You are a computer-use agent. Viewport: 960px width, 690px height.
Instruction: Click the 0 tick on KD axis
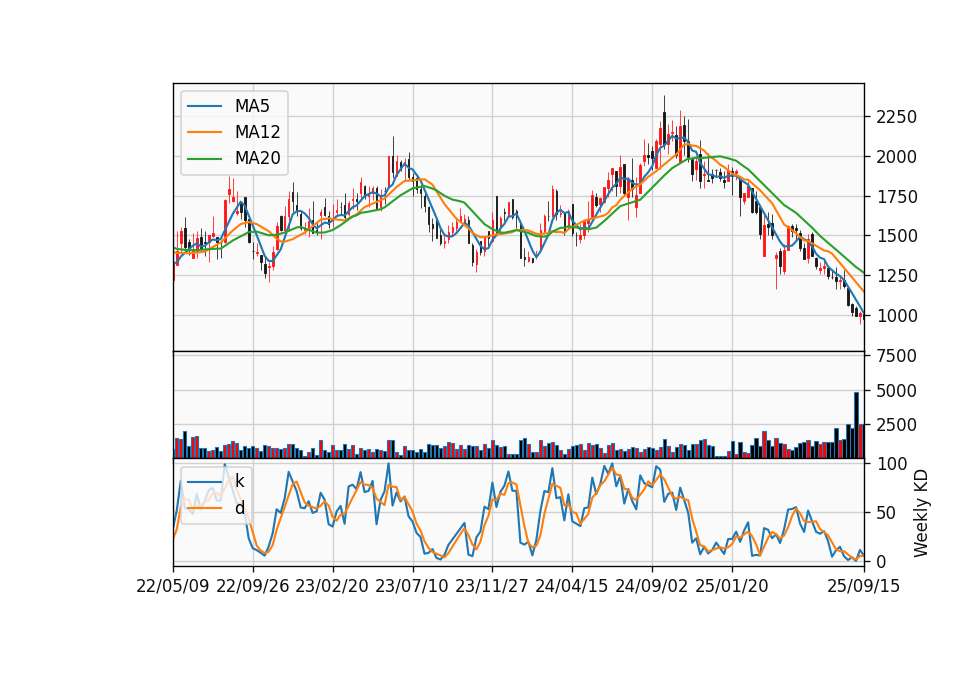pyautogui.click(x=881, y=561)
